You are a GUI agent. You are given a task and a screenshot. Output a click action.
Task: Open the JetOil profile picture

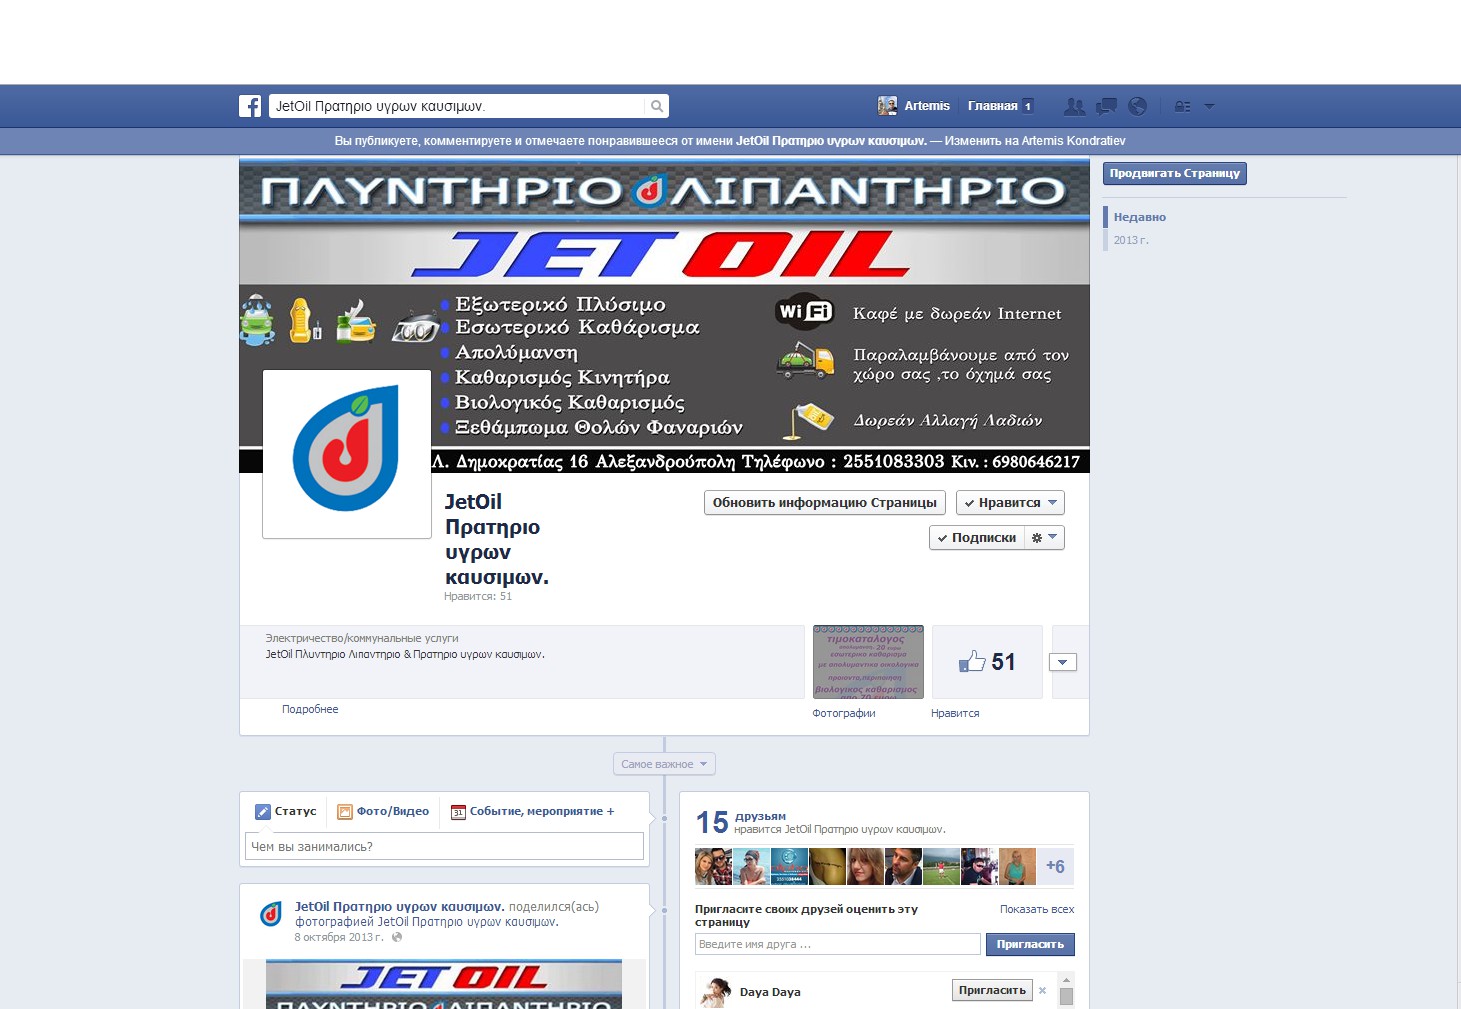pos(347,454)
